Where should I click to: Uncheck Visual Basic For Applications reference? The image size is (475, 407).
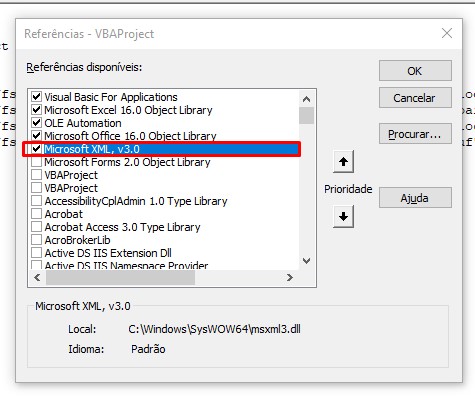pos(36,97)
